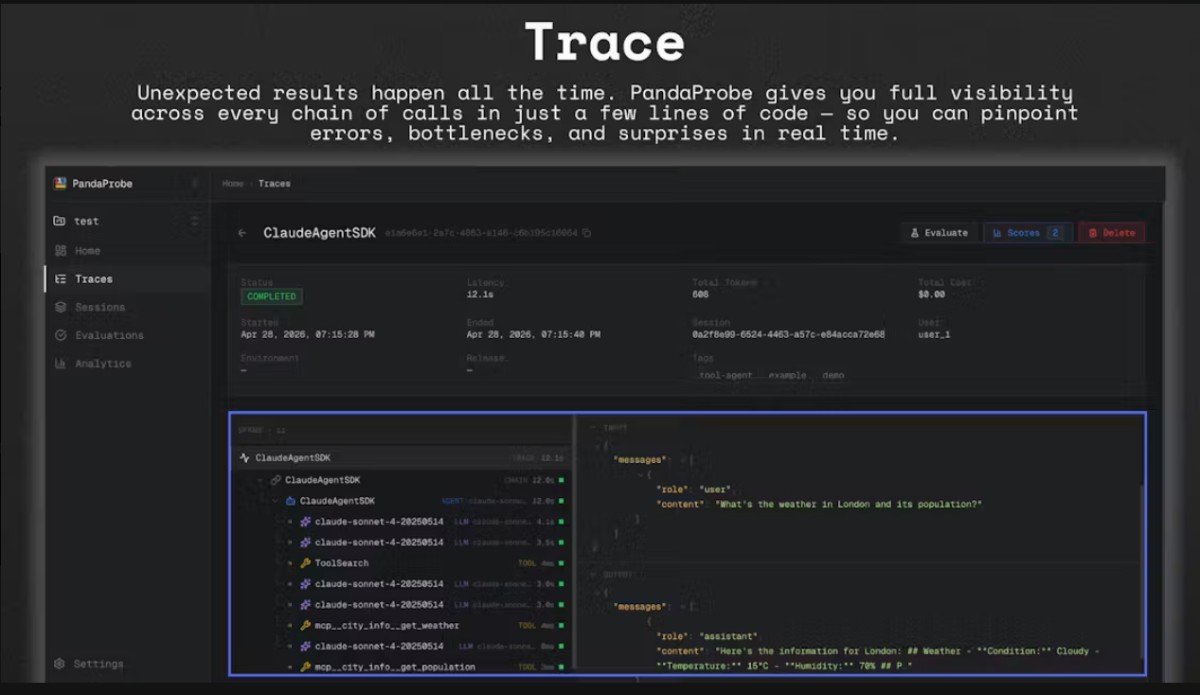Click the Scores count badge 2
The width and height of the screenshot is (1200, 695).
coord(1054,233)
